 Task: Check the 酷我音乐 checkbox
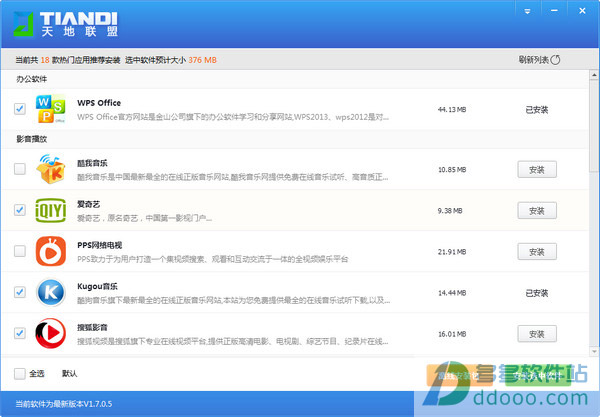click(x=20, y=169)
